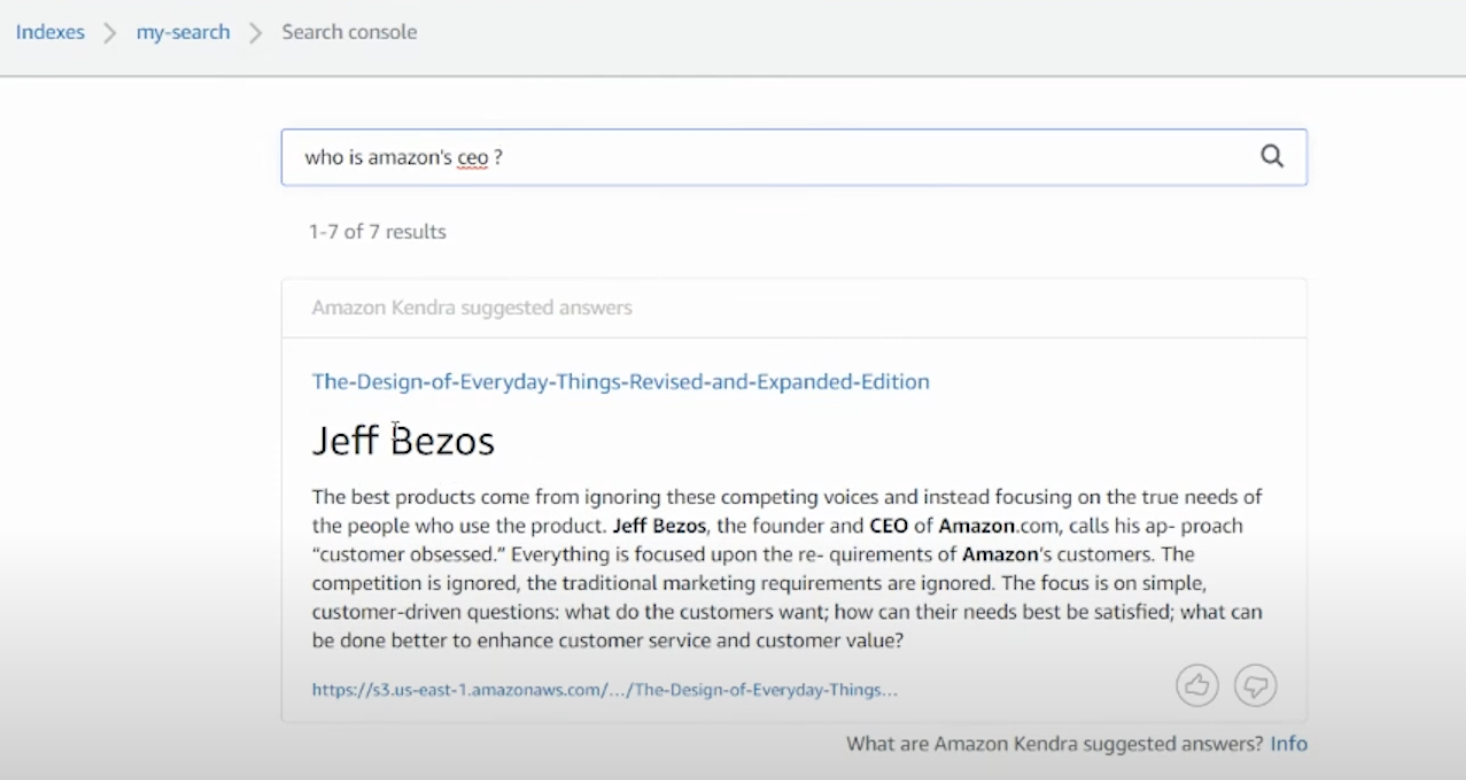
Task: Click the Info link about suggested answers
Action: (1289, 744)
